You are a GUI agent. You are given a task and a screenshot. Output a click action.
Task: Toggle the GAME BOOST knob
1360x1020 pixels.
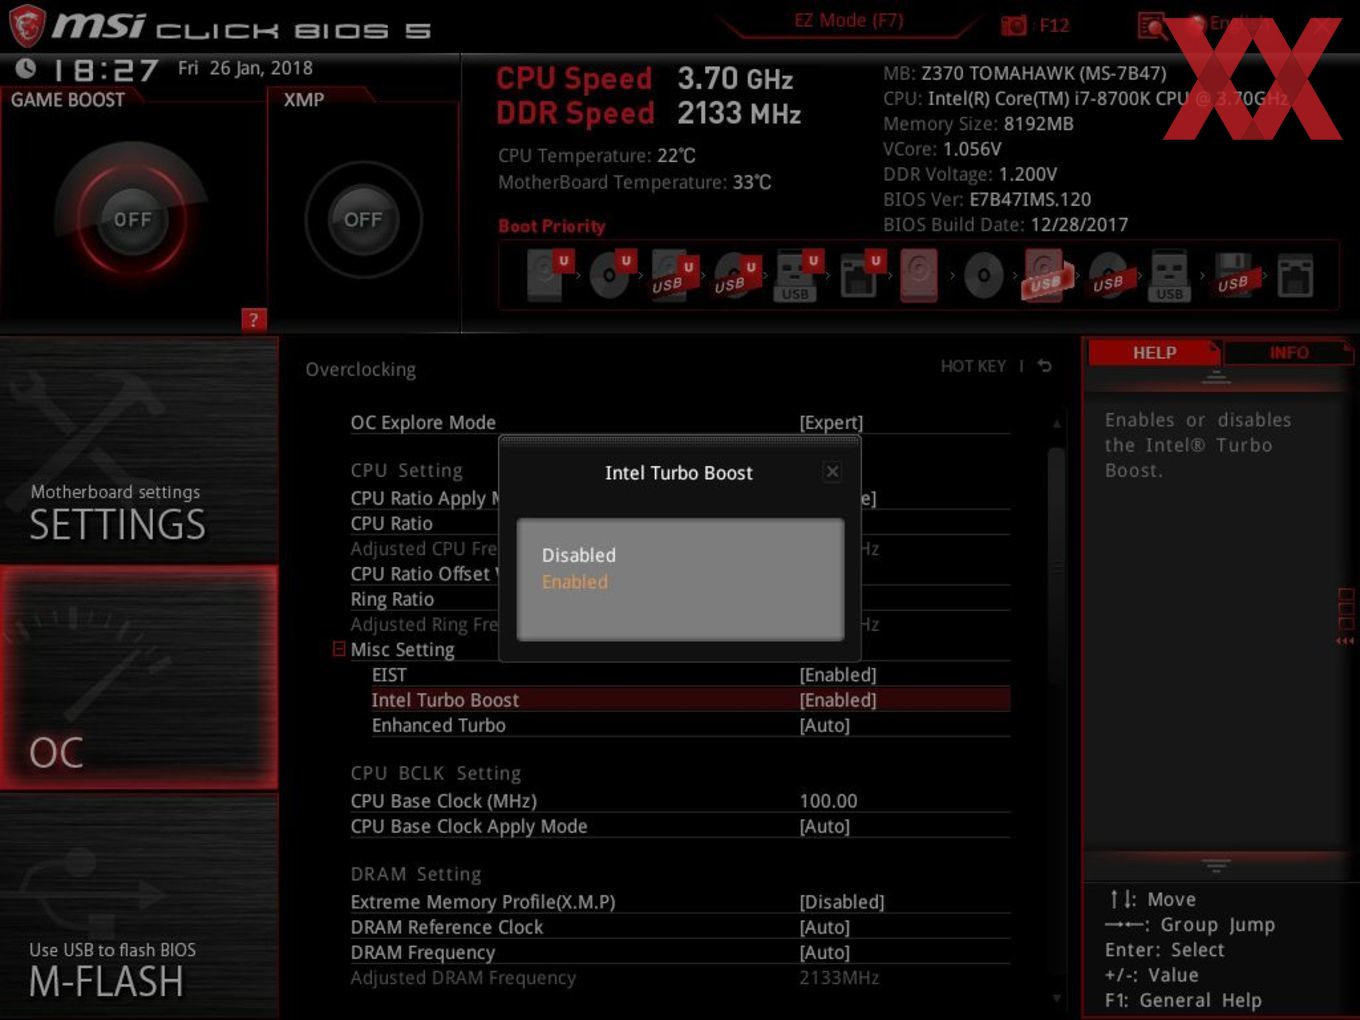point(132,219)
